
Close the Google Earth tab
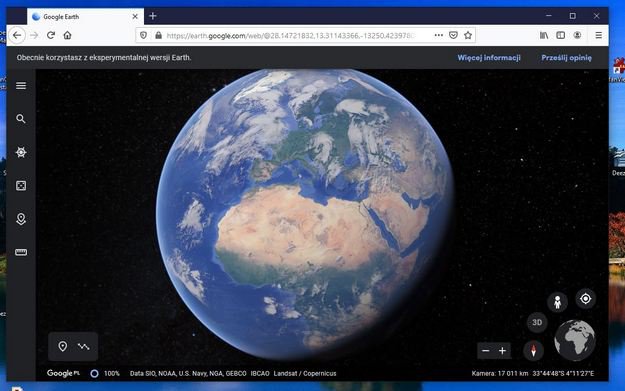(135, 16)
